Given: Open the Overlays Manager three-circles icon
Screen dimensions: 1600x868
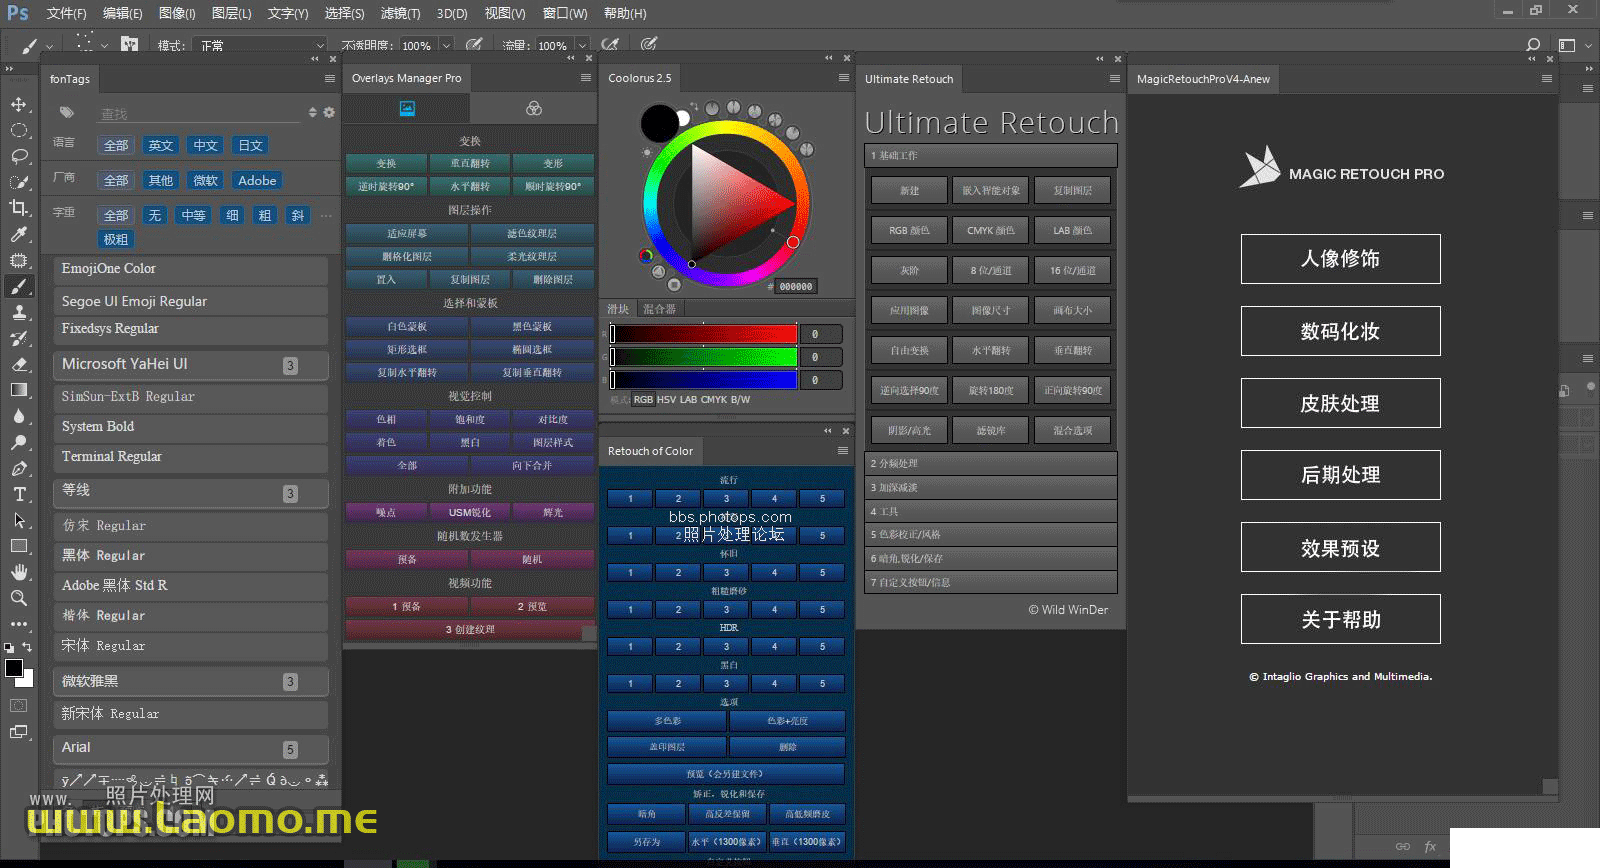Looking at the screenshot, I should click(534, 108).
